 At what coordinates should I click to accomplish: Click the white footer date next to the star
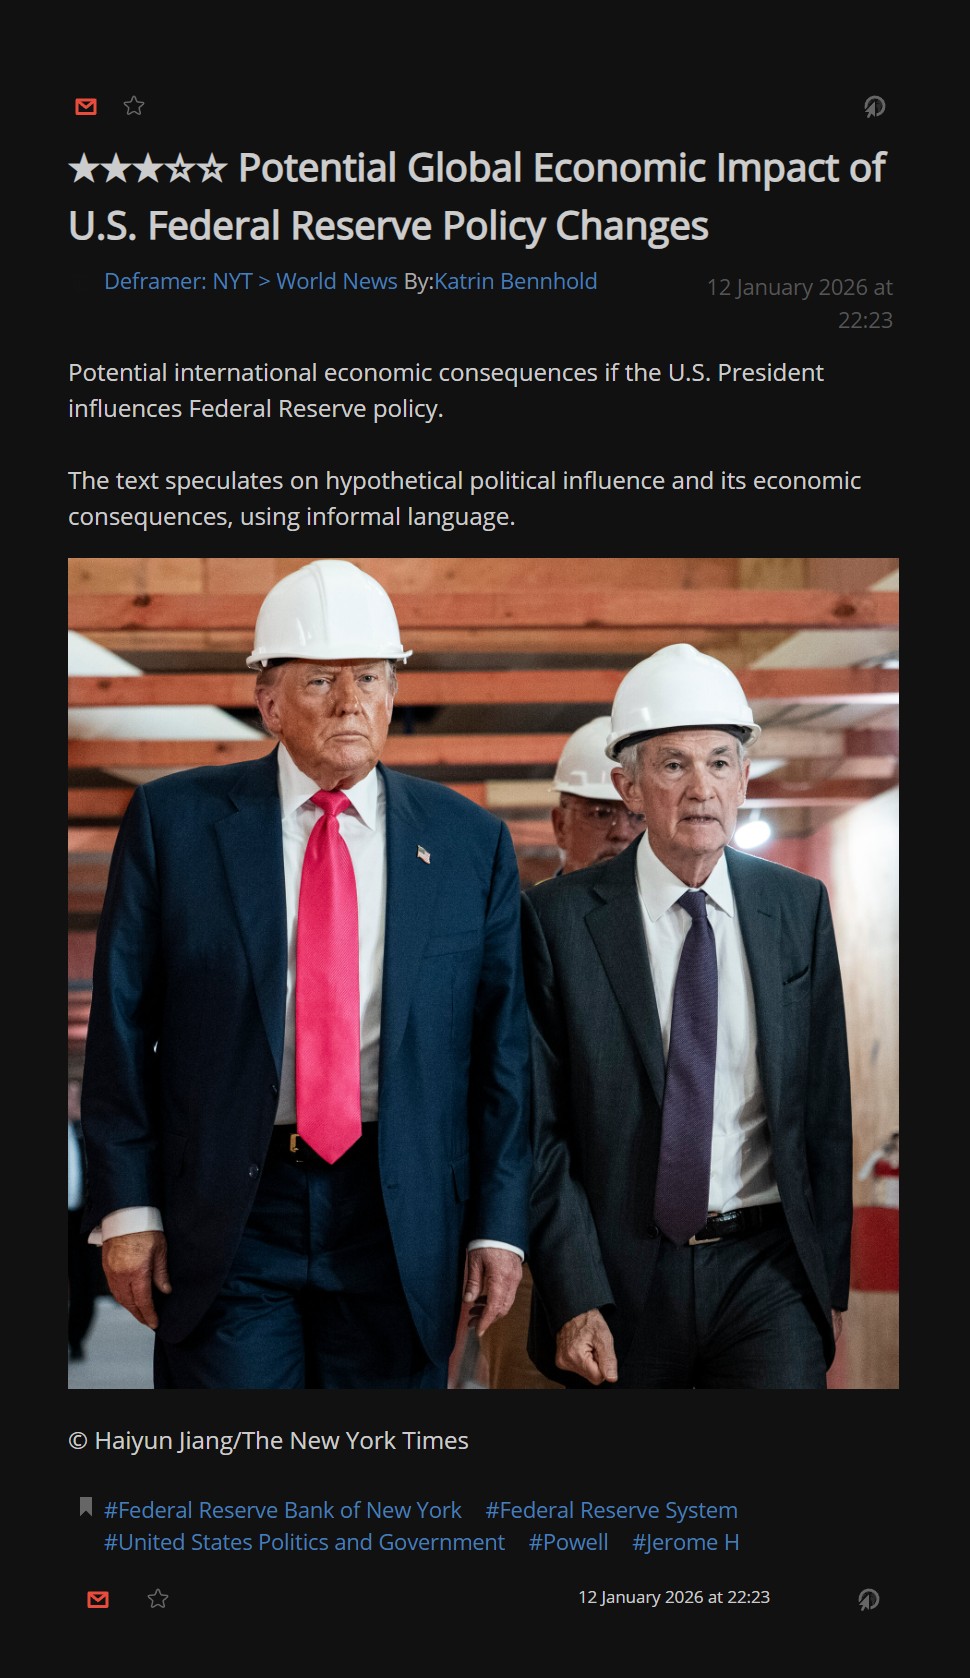coord(674,1597)
